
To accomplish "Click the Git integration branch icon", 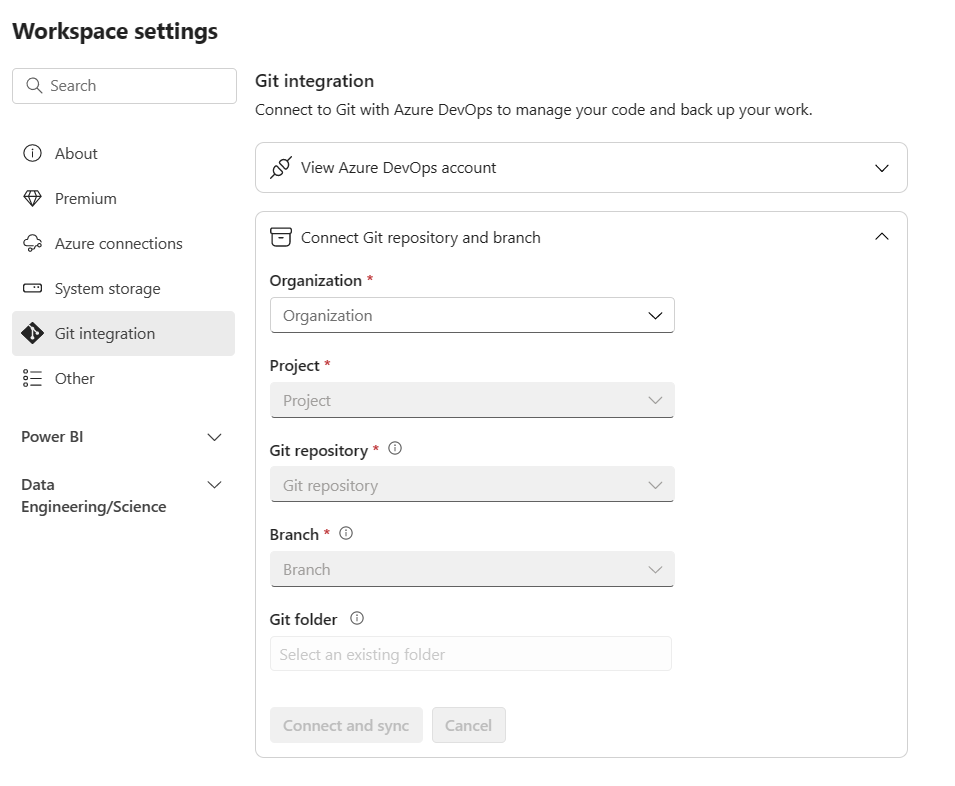I will [31, 333].
